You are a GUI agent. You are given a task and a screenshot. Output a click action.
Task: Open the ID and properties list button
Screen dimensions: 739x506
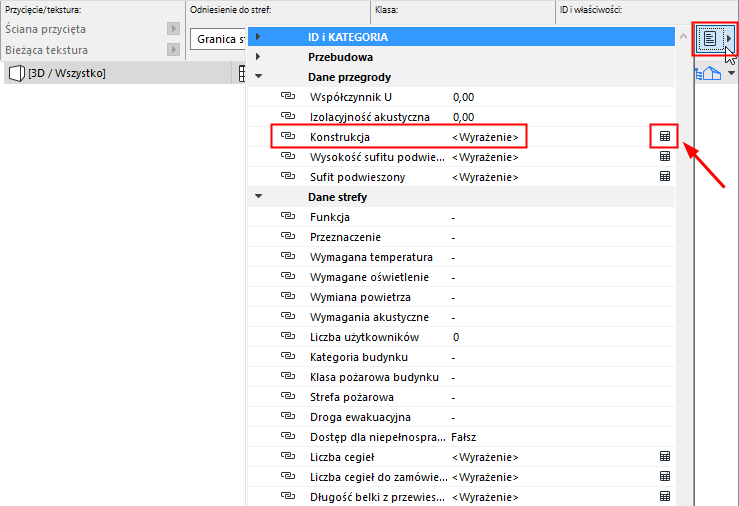[x=709, y=39]
